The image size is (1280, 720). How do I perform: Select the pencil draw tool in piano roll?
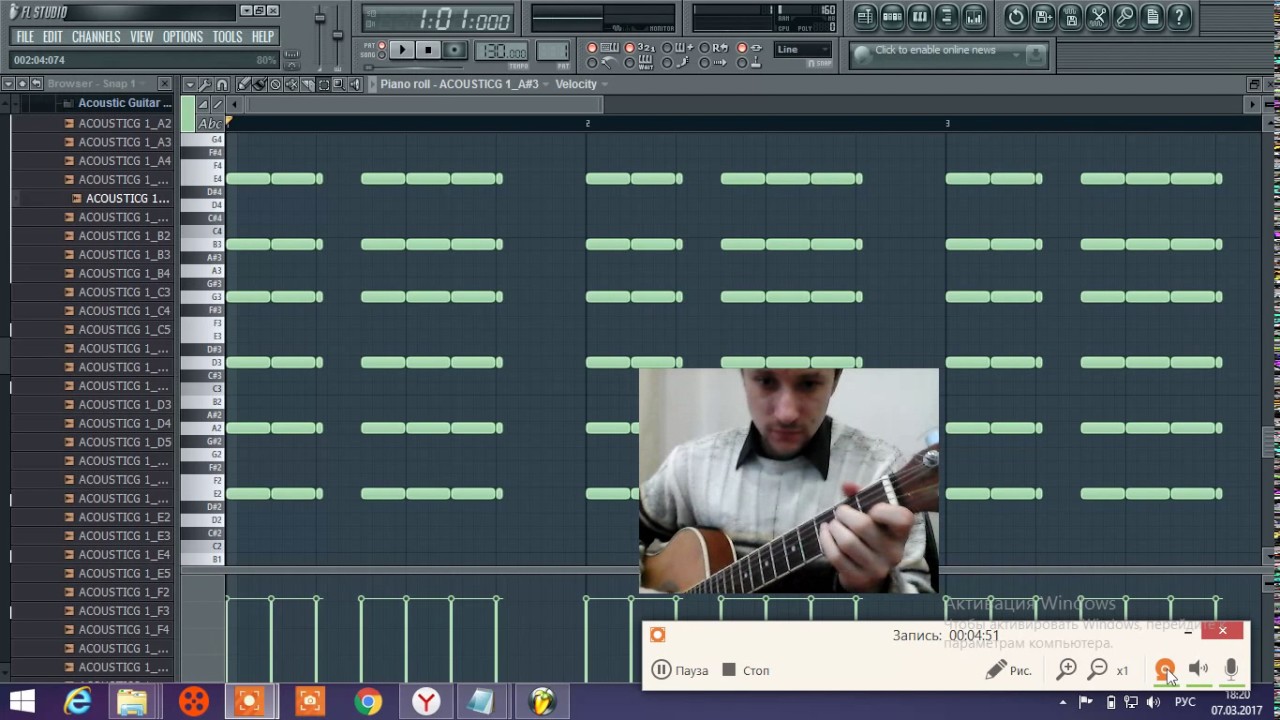pyautogui.click(x=244, y=84)
